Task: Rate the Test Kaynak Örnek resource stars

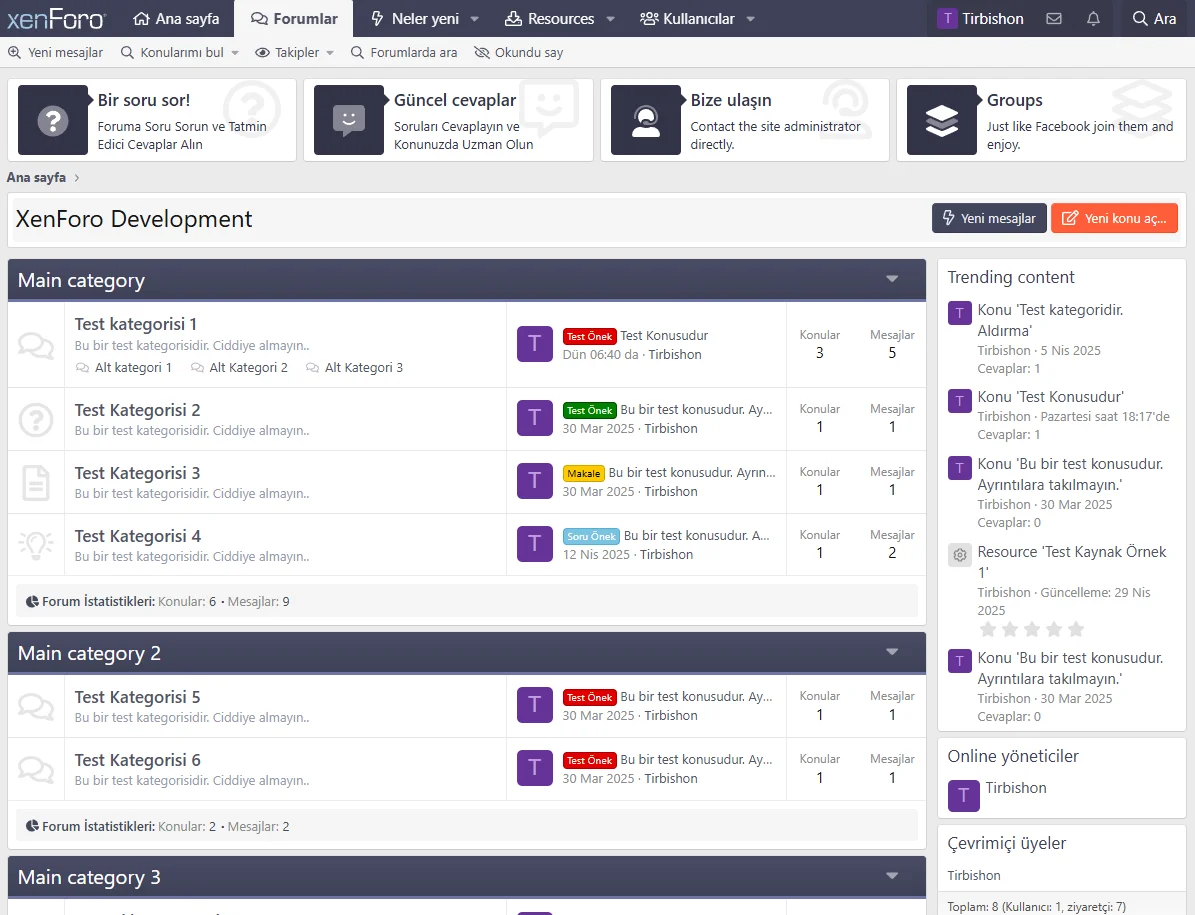Action: [x=1031, y=629]
